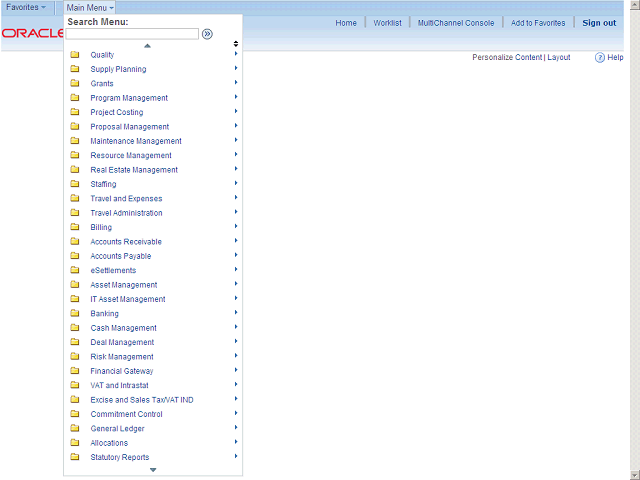
Task: Click the Maintenance Management folder icon
Action: (x=75, y=140)
